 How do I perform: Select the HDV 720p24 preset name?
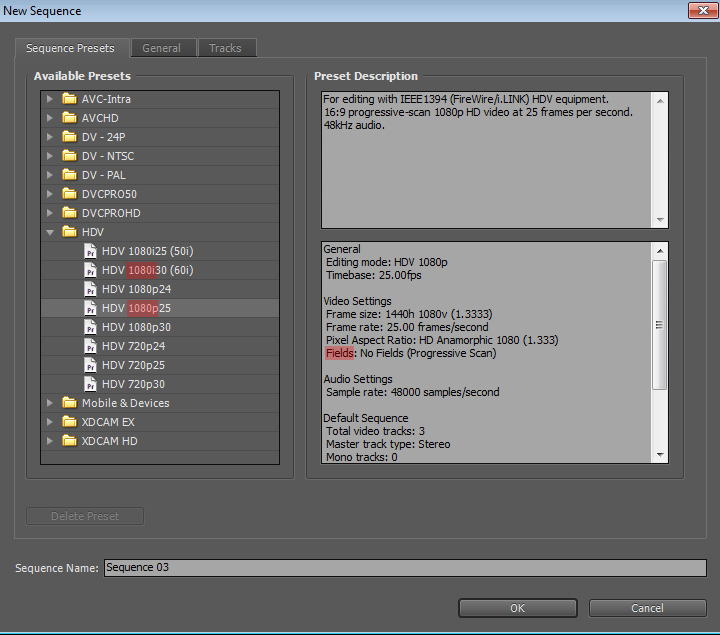(133, 346)
